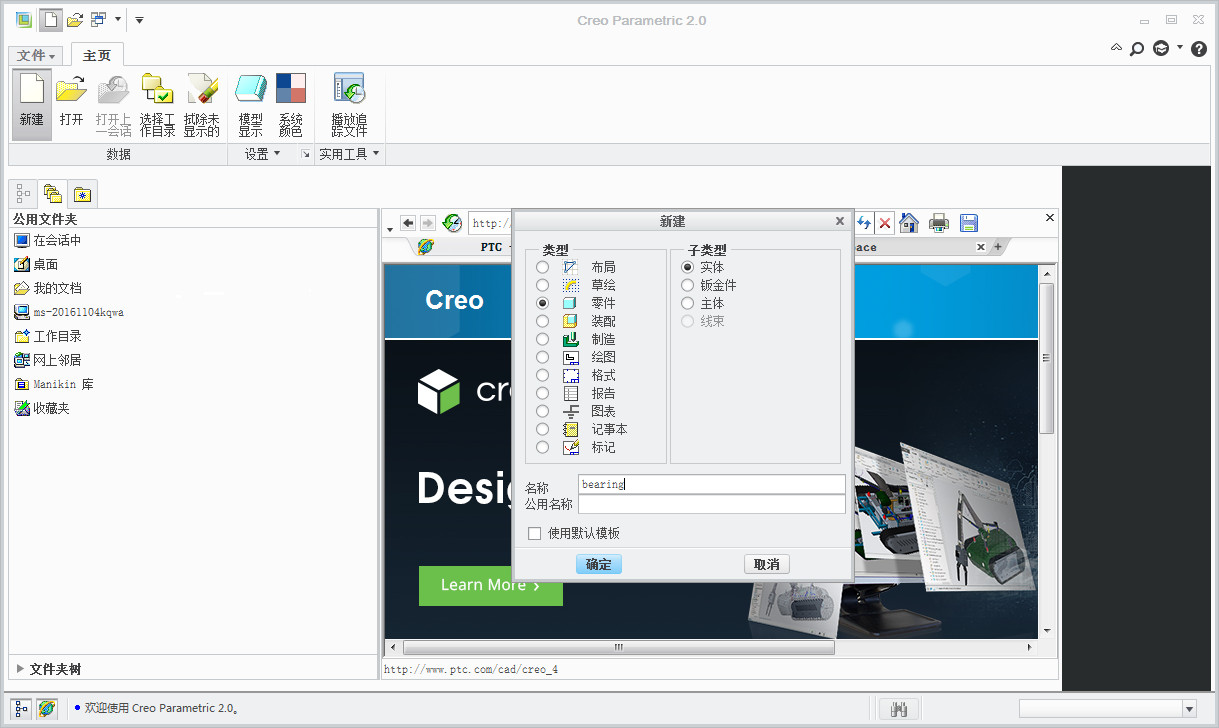Select 草绘 sketch type radio button

543,285
